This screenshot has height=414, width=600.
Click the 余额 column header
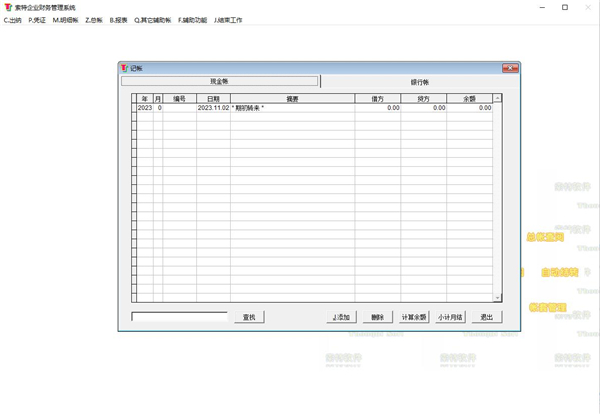pos(470,99)
